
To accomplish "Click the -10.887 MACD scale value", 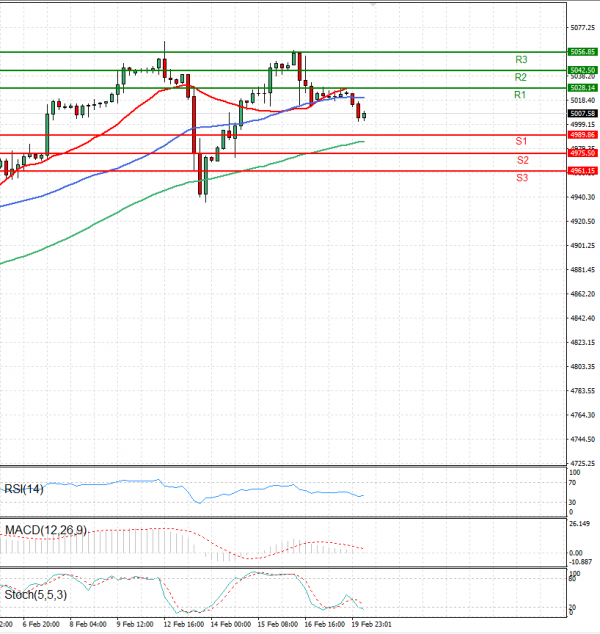I will [581, 562].
